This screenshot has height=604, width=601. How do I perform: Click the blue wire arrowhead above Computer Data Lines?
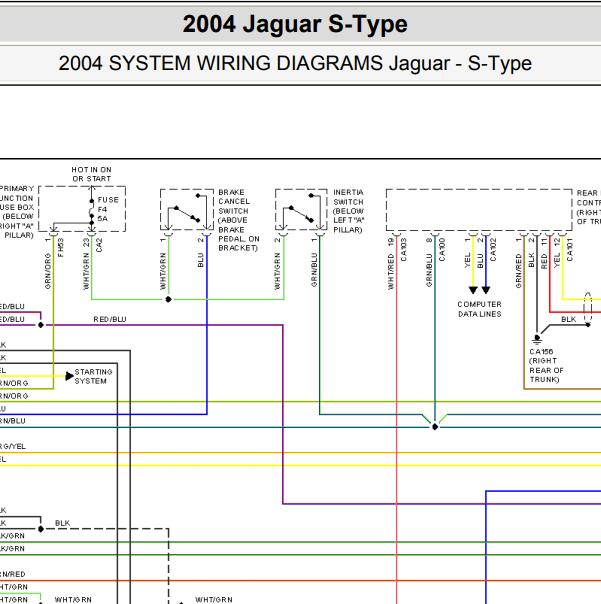point(486,290)
